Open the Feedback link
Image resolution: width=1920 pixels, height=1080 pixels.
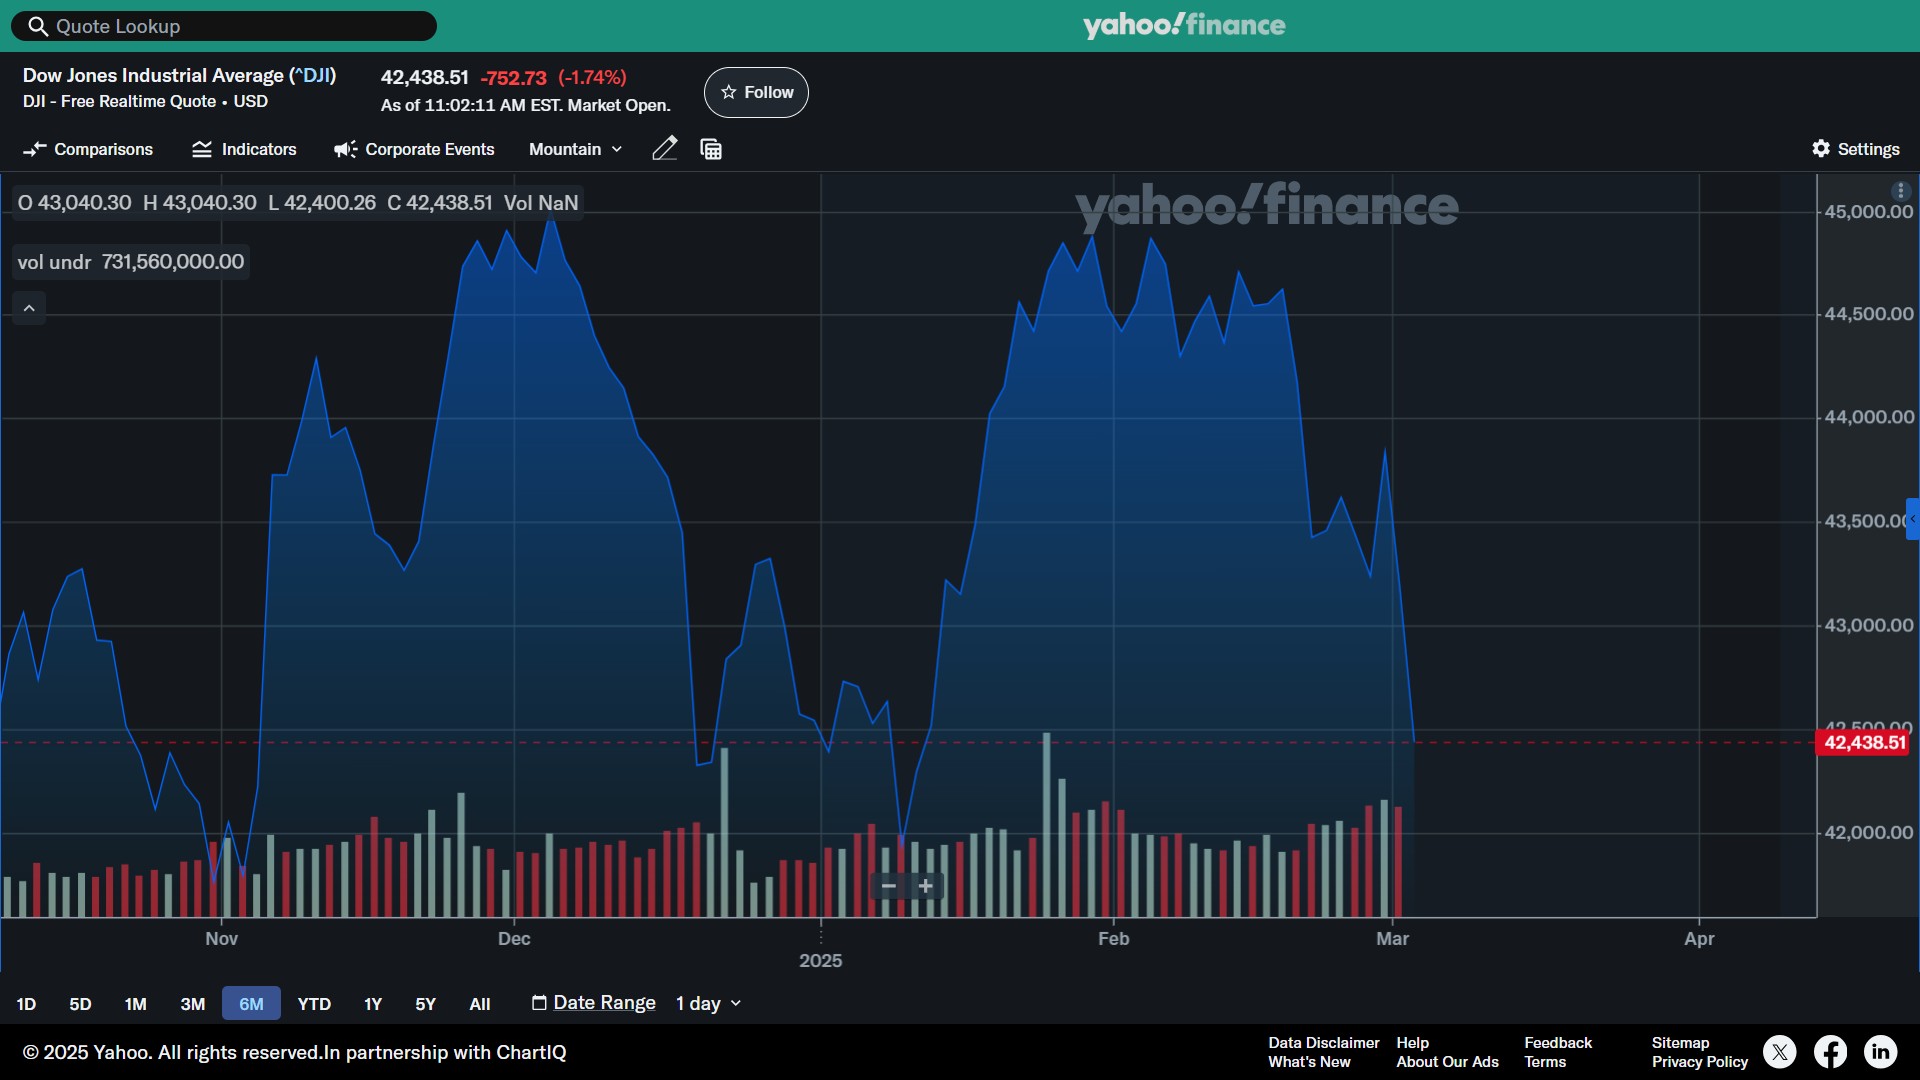pyautogui.click(x=1558, y=1043)
